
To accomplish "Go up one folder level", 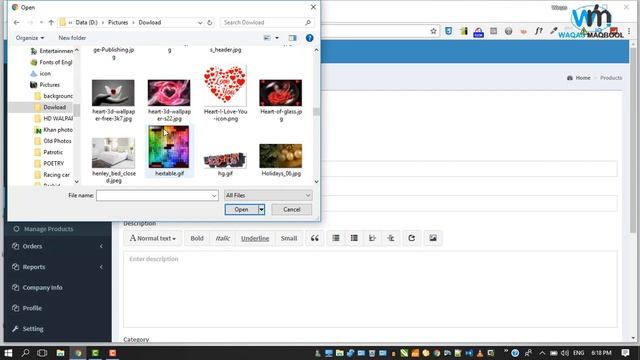I will click(x=51, y=22).
